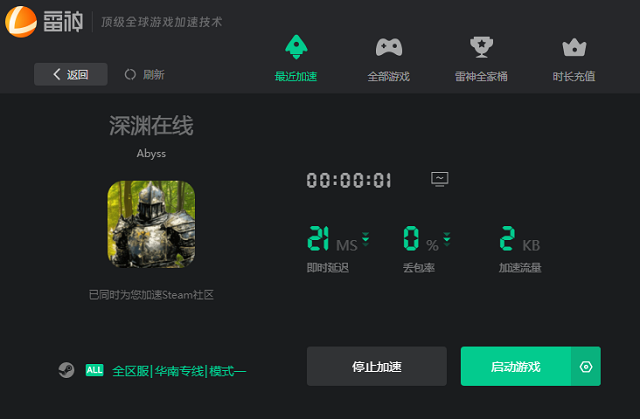Click the Abyss knight game thumbnail
This screenshot has height=419, width=640.
(x=151, y=224)
